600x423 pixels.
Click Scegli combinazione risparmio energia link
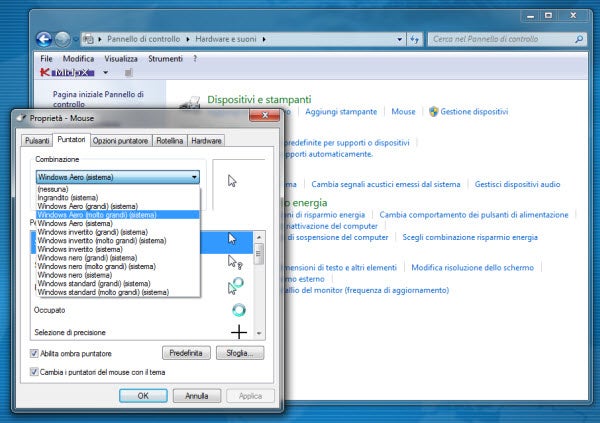tap(470, 237)
